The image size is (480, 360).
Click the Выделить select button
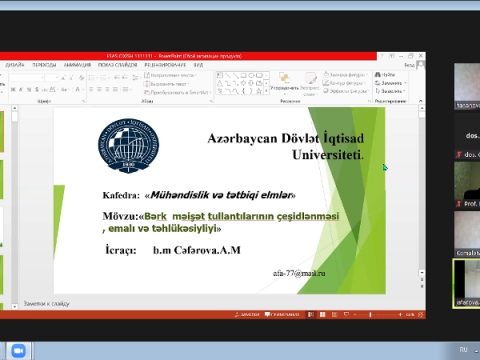click(x=390, y=91)
